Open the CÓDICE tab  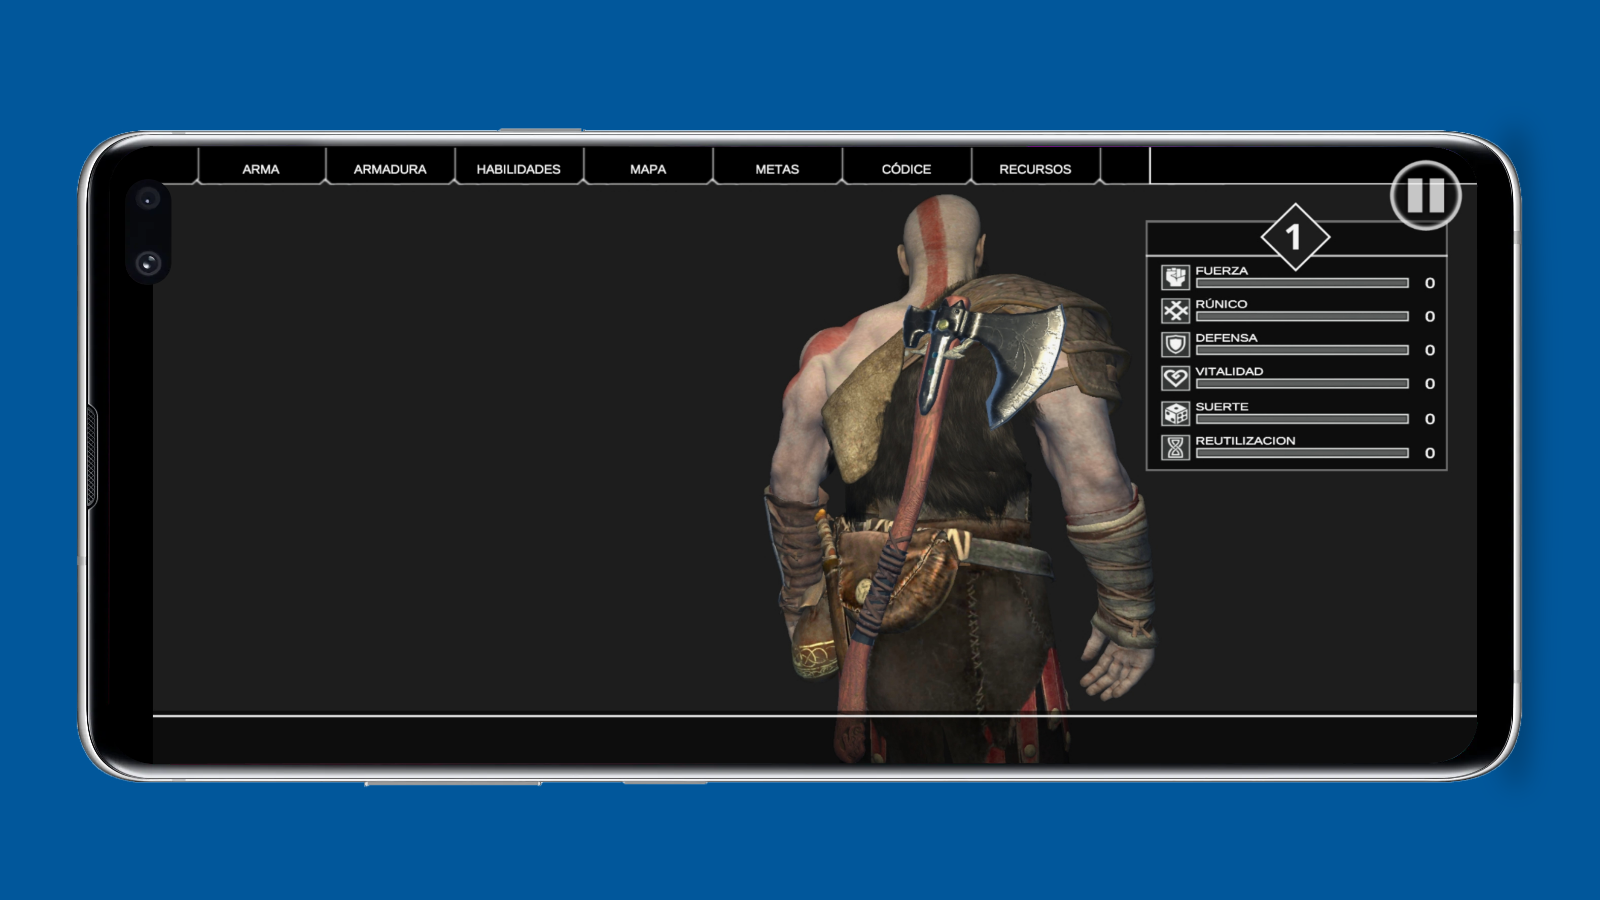click(906, 168)
